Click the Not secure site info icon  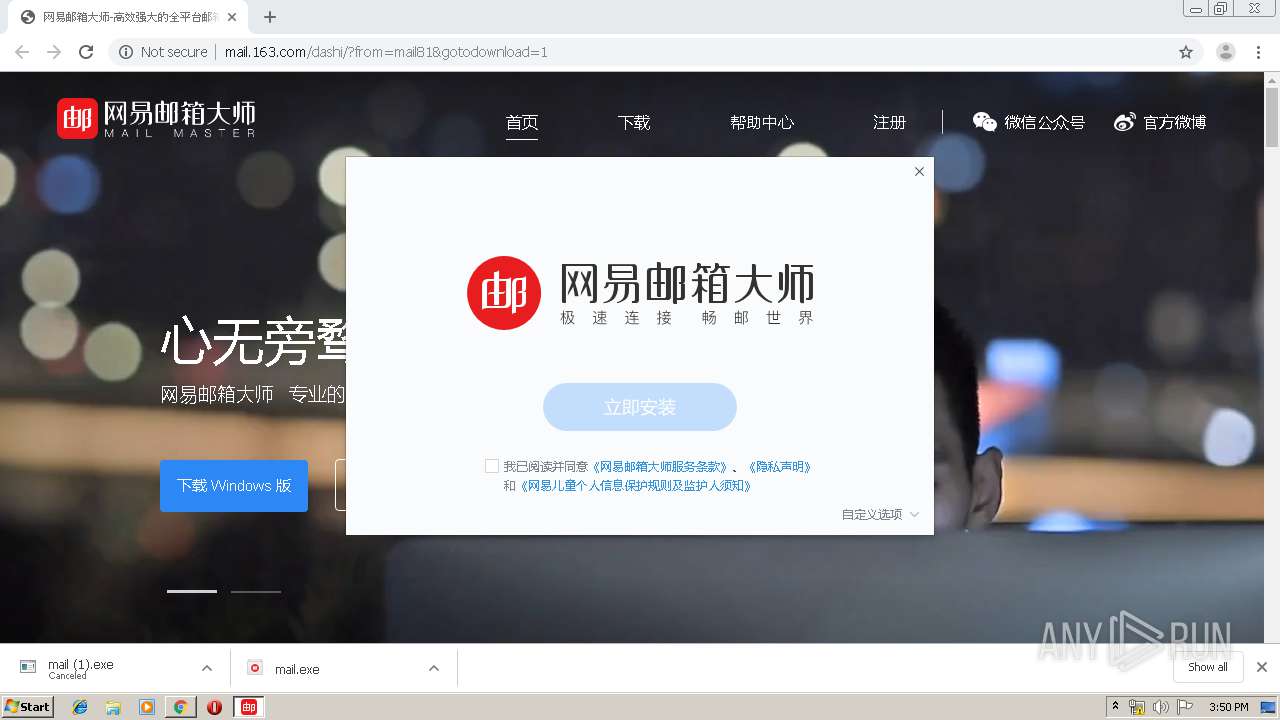point(126,52)
